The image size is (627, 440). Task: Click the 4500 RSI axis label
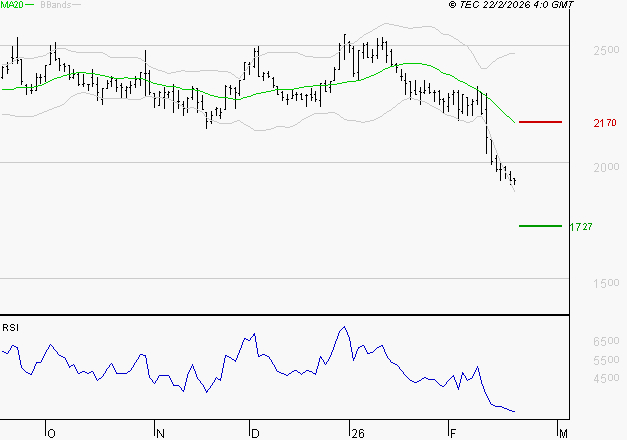(x=606, y=378)
